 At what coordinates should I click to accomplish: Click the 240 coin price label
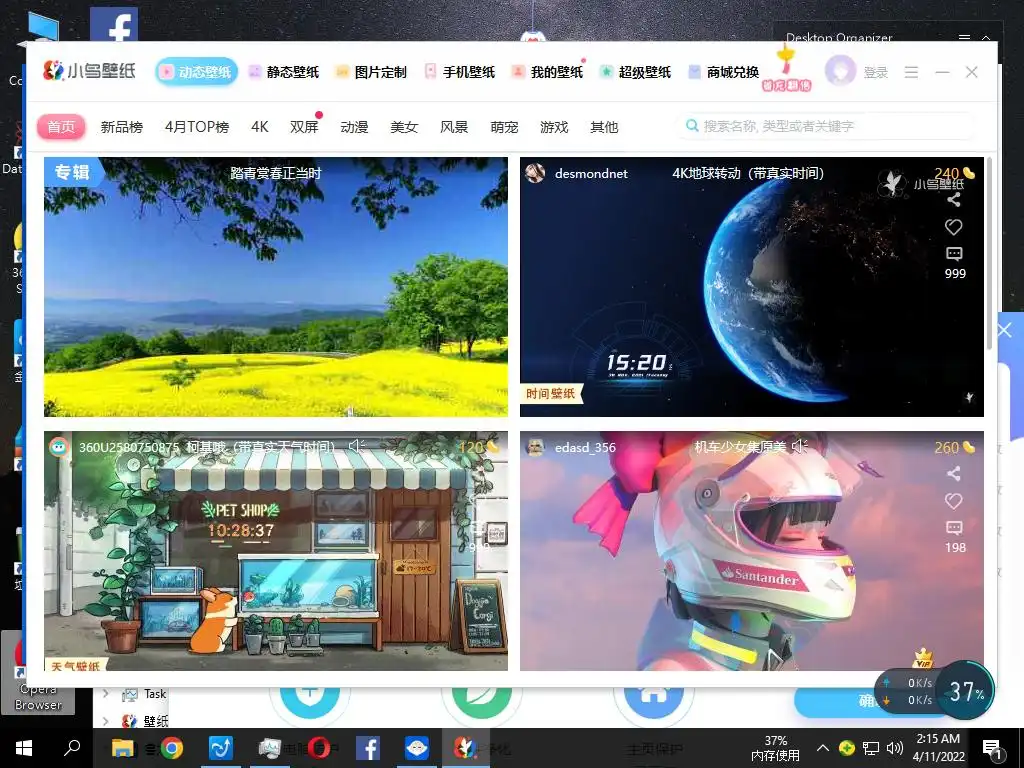click(x=954, y=174)
